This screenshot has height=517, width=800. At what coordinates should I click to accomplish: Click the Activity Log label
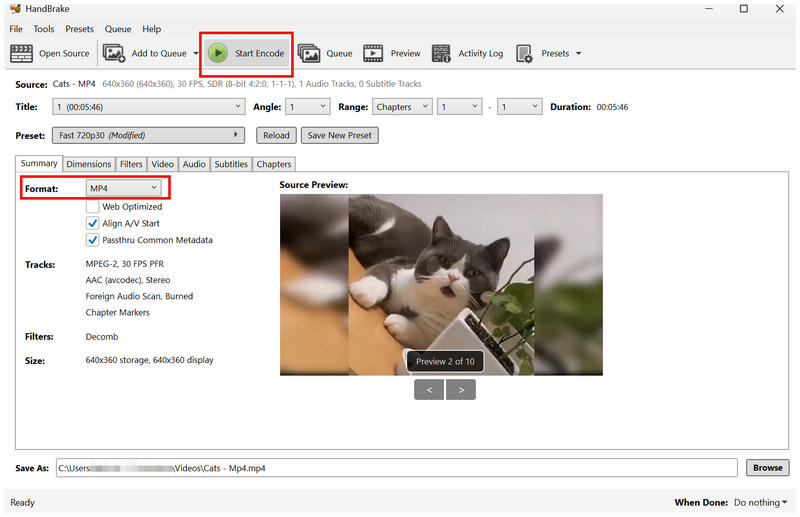coord(481,53)
